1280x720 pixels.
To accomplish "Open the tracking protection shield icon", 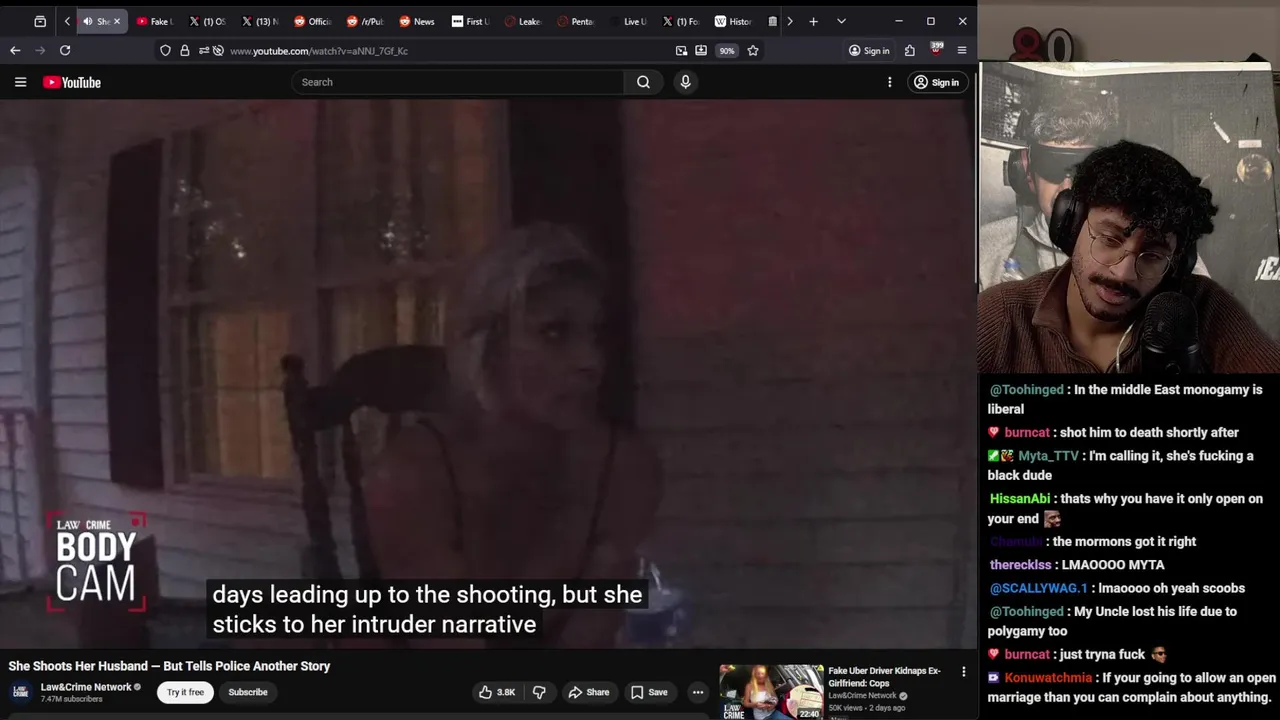I will [165, 50].
